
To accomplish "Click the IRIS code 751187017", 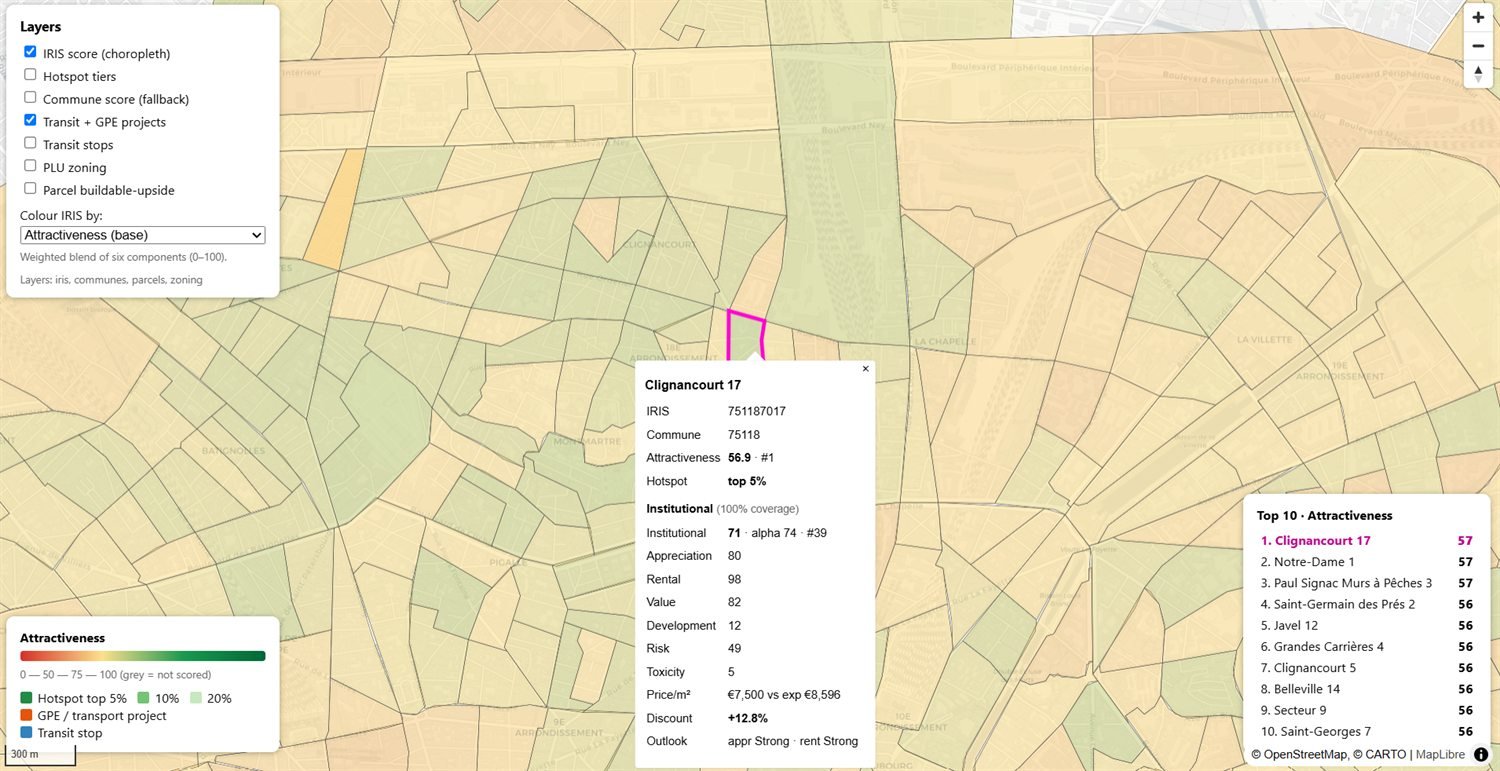I will click(757, 411).
